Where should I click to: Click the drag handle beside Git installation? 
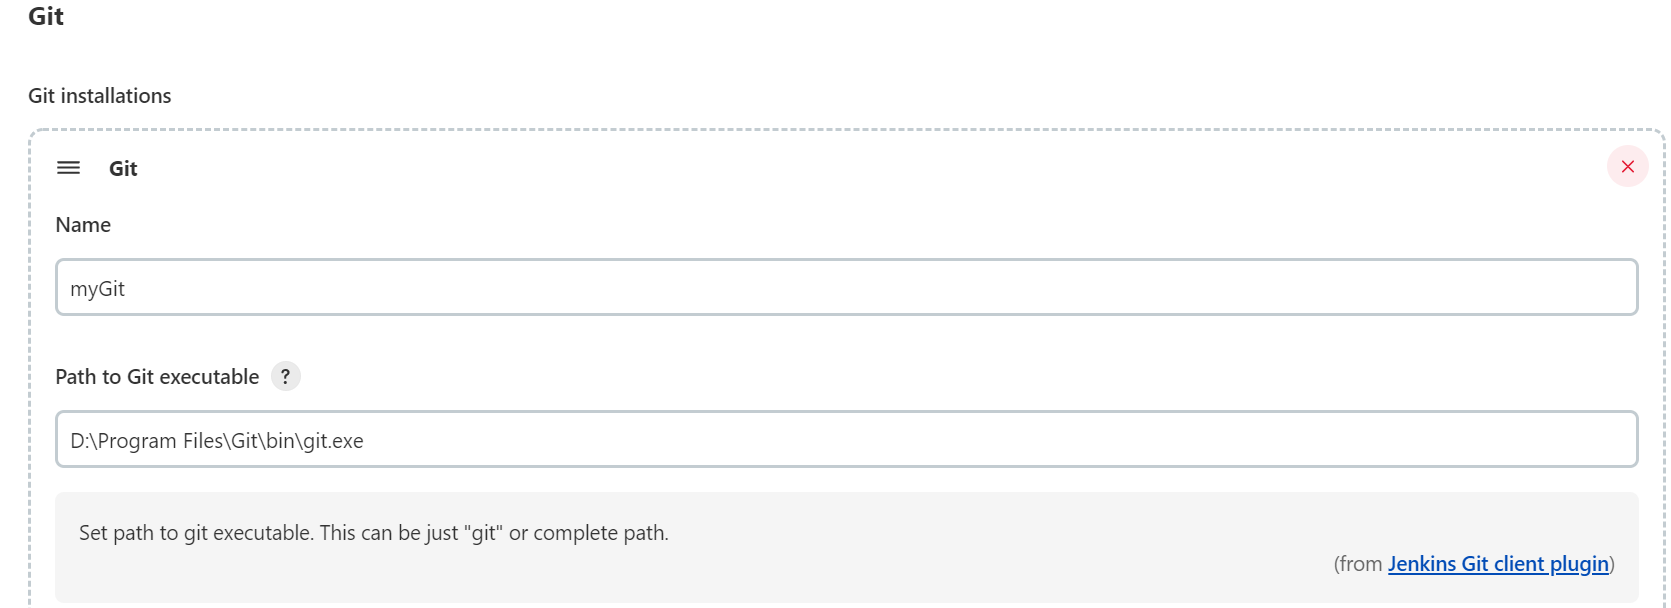68,168
